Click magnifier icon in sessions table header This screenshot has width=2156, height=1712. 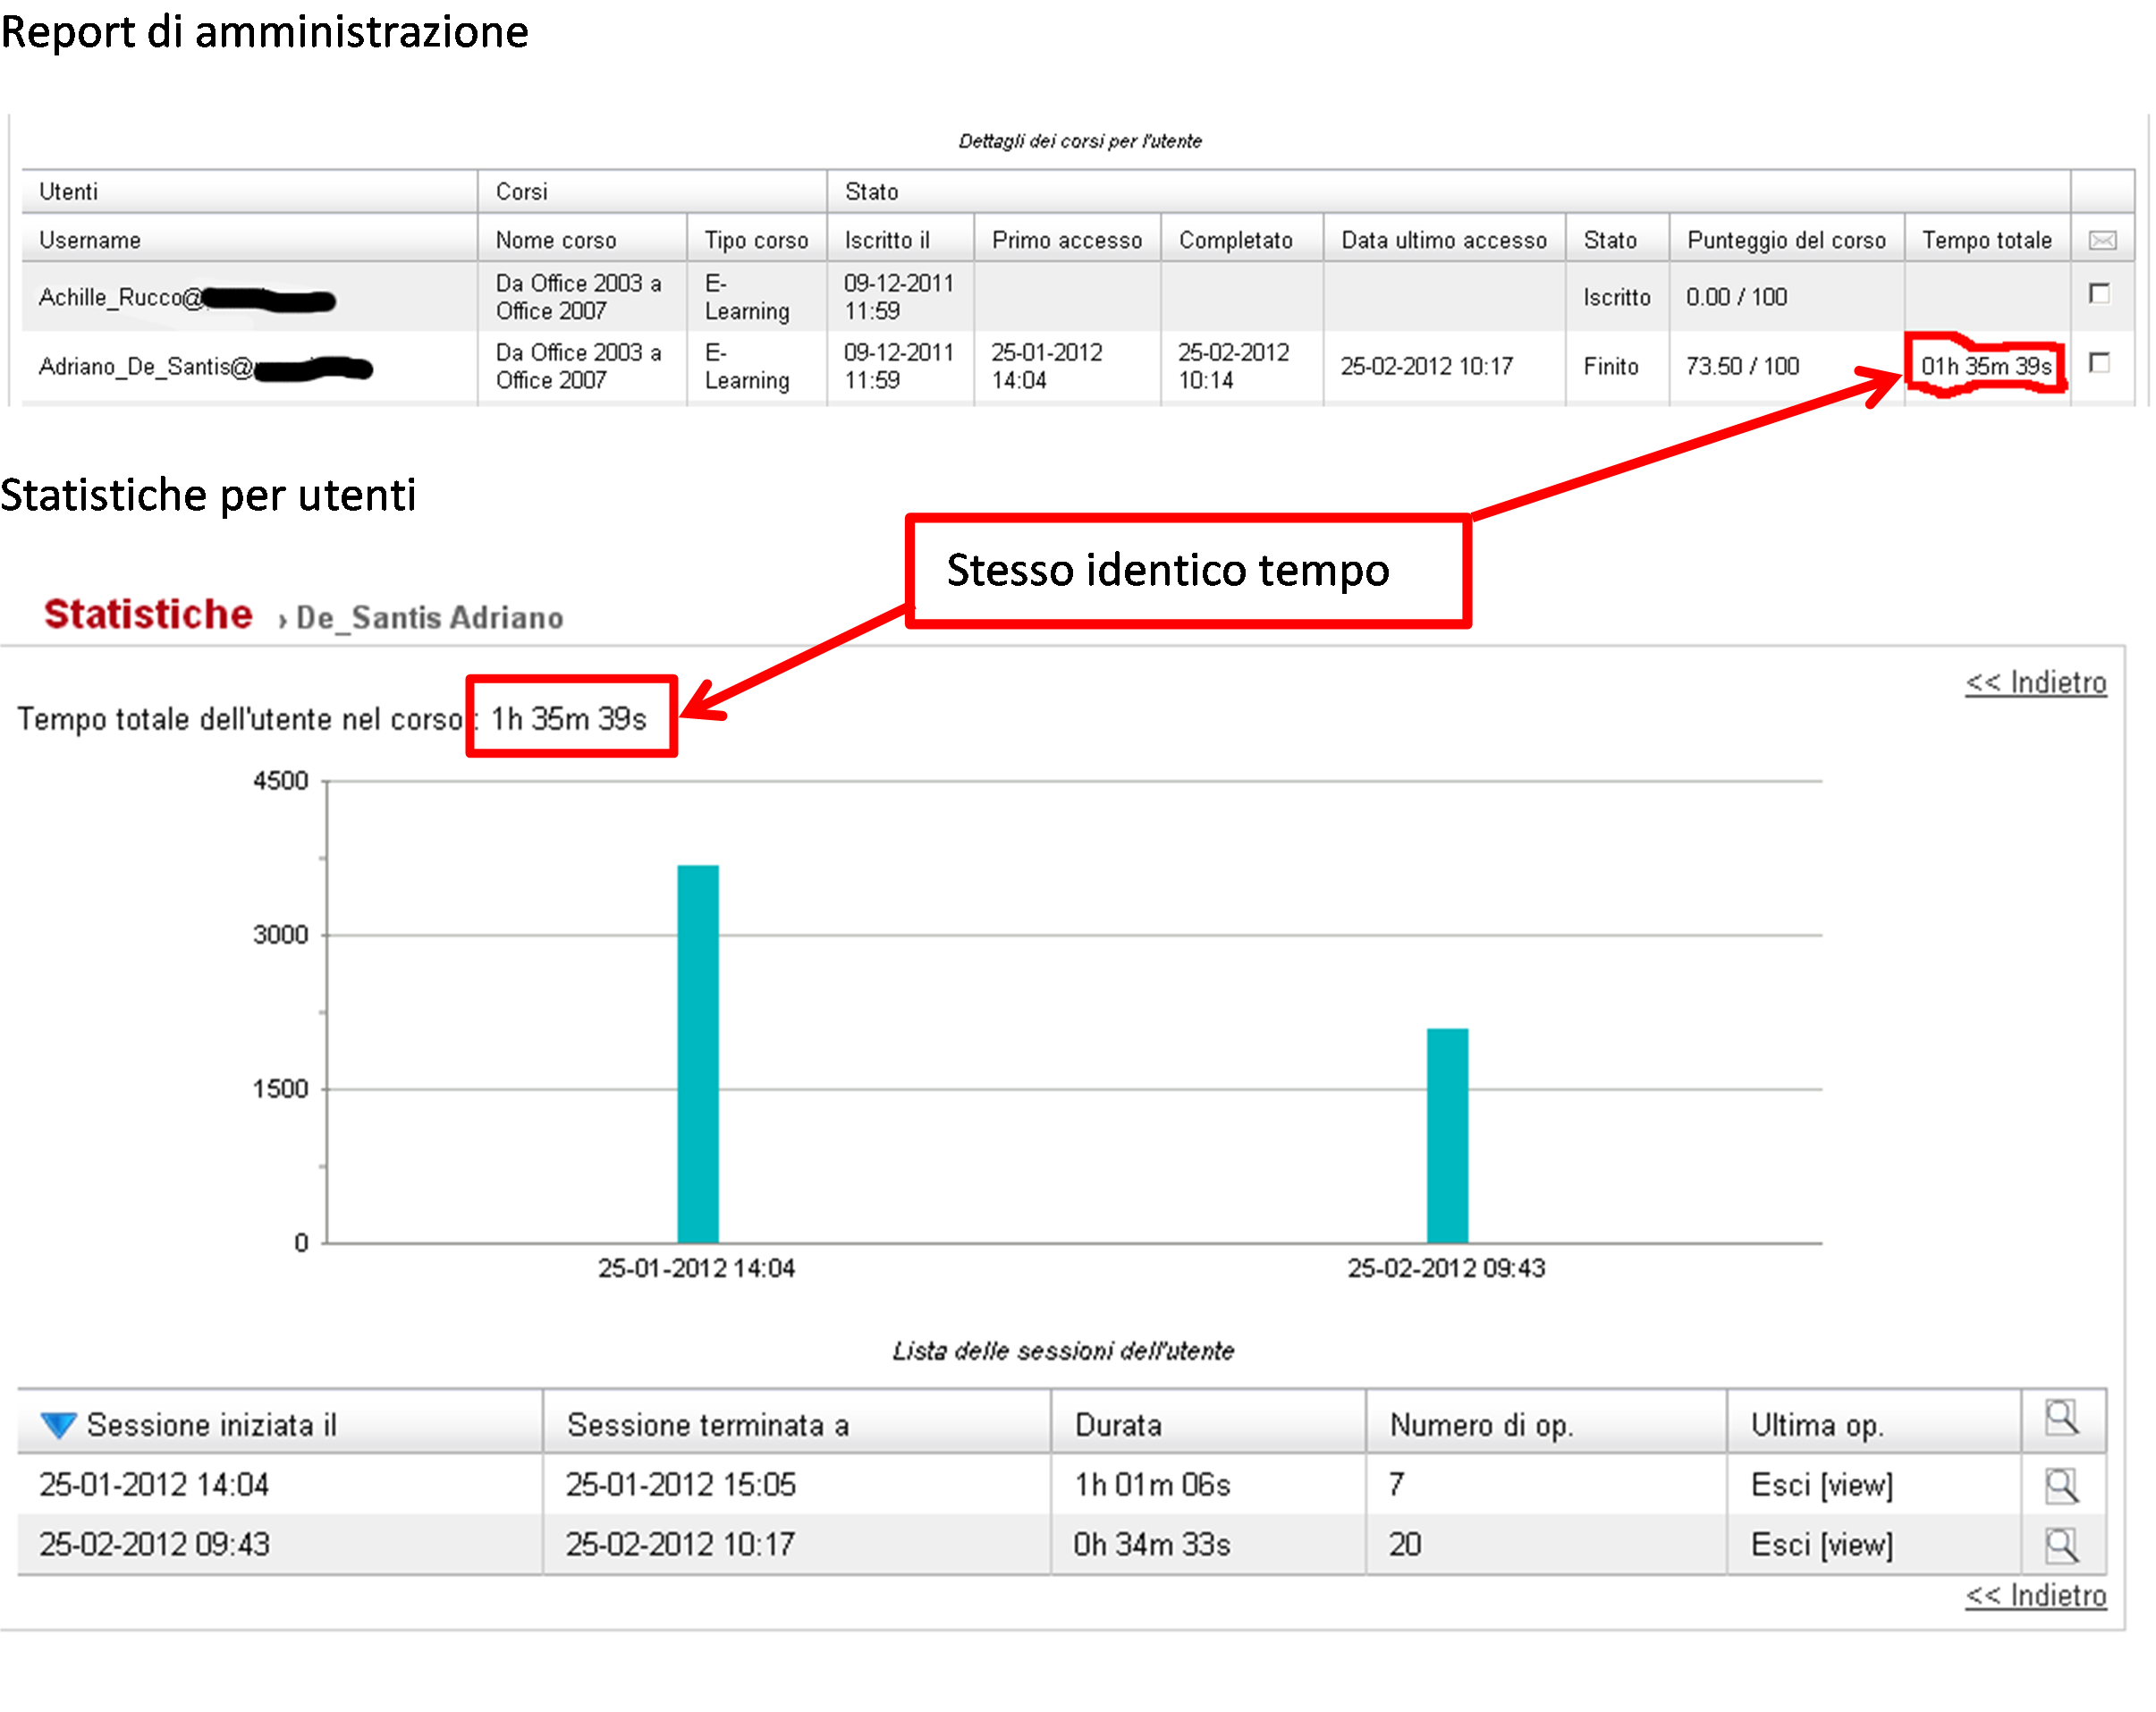(x=2062, y=1418)
